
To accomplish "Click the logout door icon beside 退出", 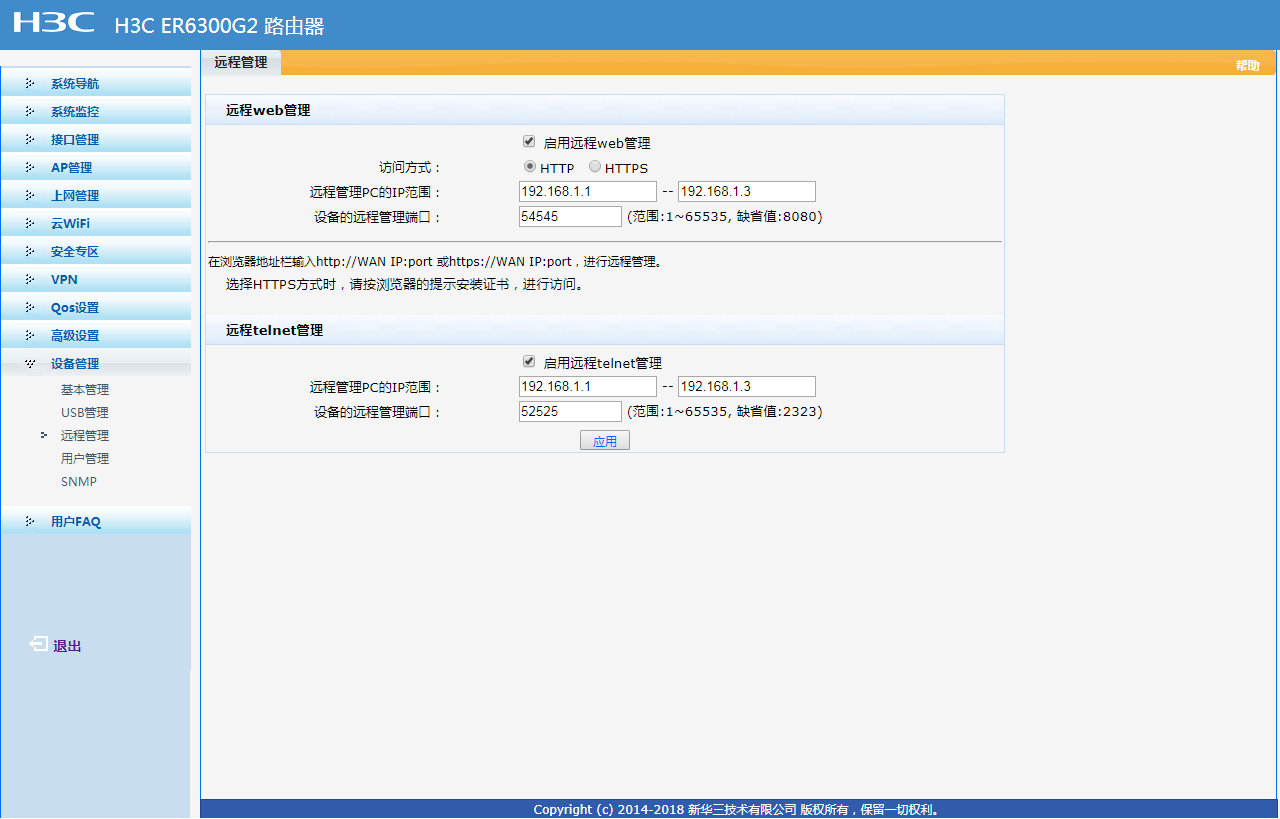I will pos(38,645).
